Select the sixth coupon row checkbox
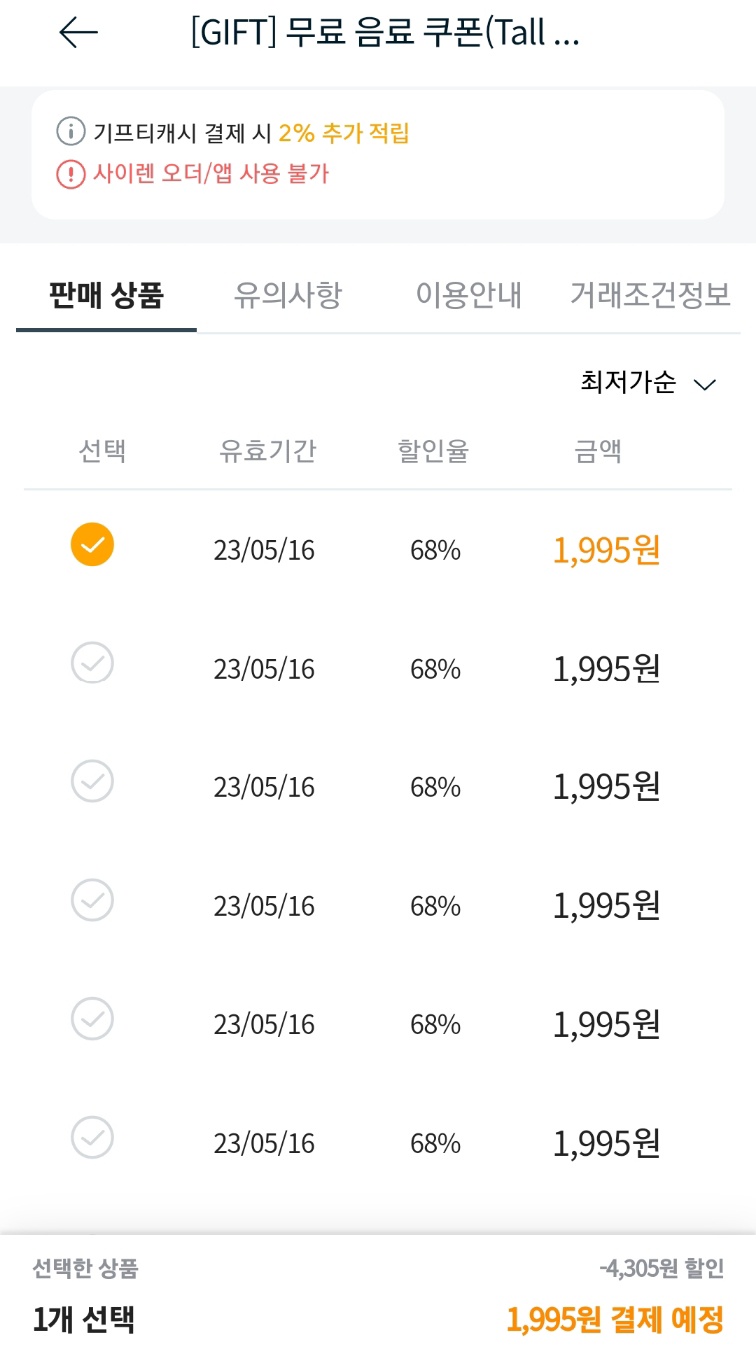The height and width of the screenshot is (1363, 756). 92,1137
